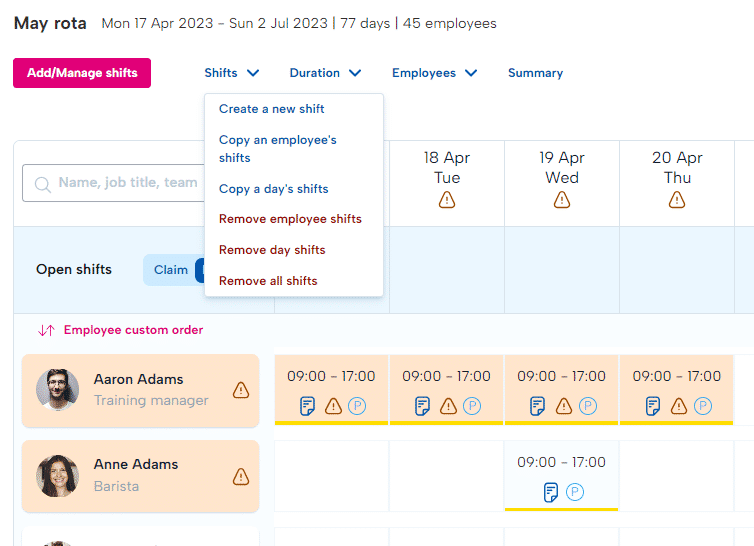Expand the Employees dropdown
The height and width of the screenshot is (546, 754).
(434, 73)
